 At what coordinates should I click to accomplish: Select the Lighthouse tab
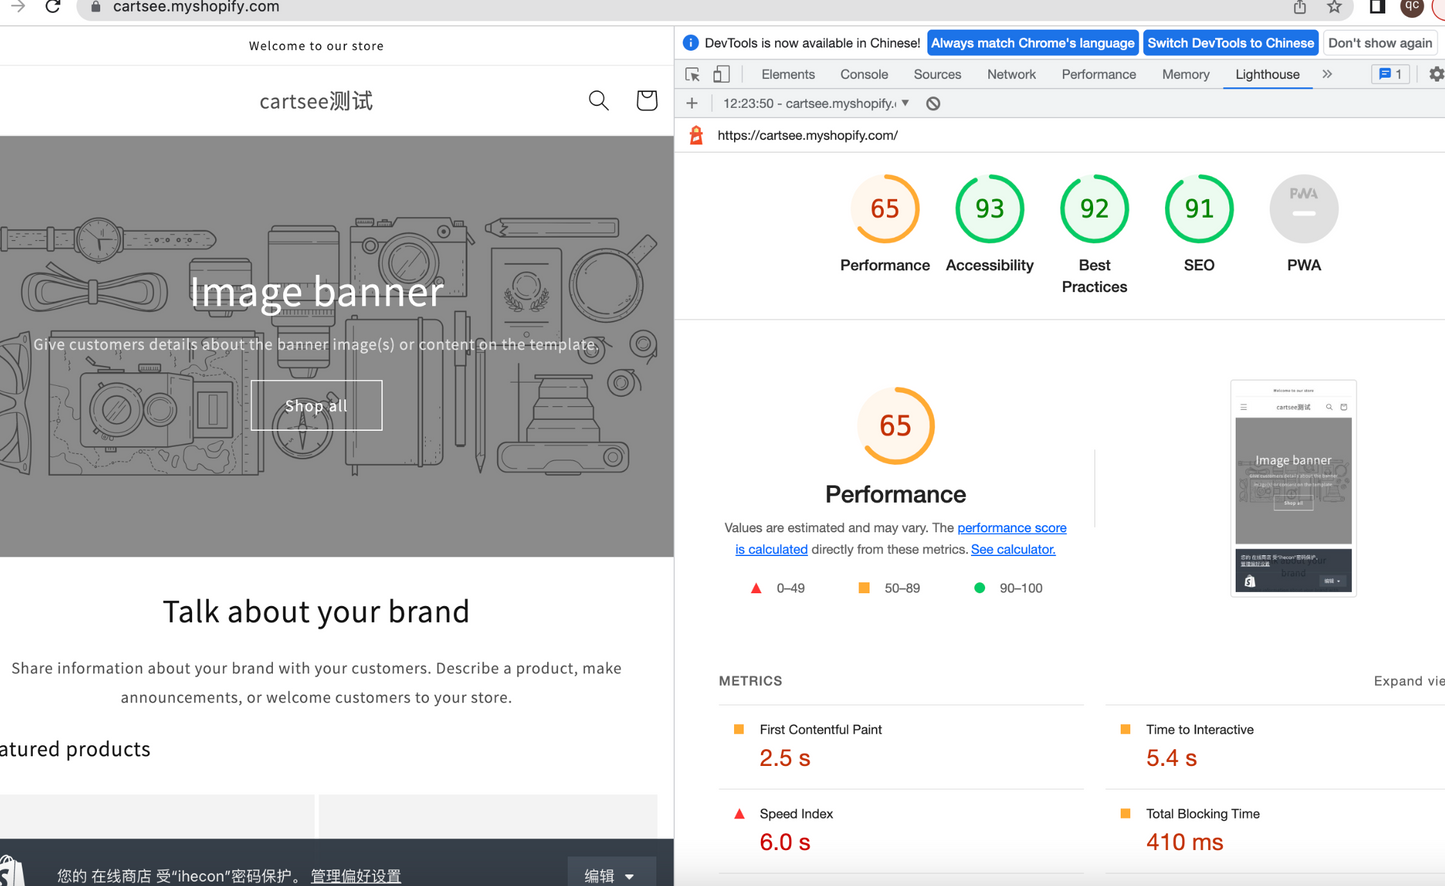(1267, 74)
